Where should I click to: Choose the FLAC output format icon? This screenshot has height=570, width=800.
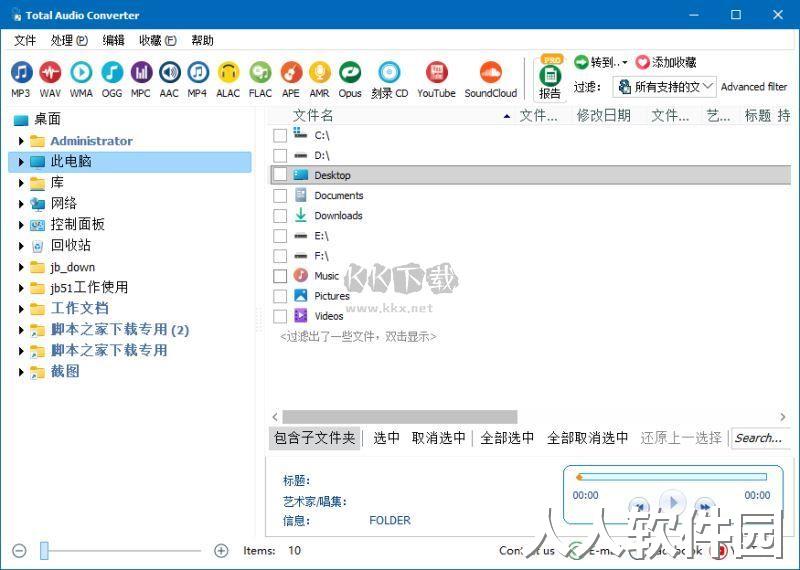click(260, 79)
